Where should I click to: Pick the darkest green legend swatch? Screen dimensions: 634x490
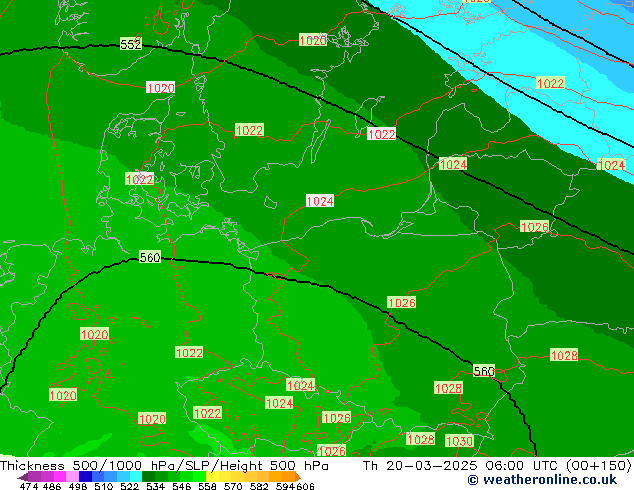pos(148,477)
